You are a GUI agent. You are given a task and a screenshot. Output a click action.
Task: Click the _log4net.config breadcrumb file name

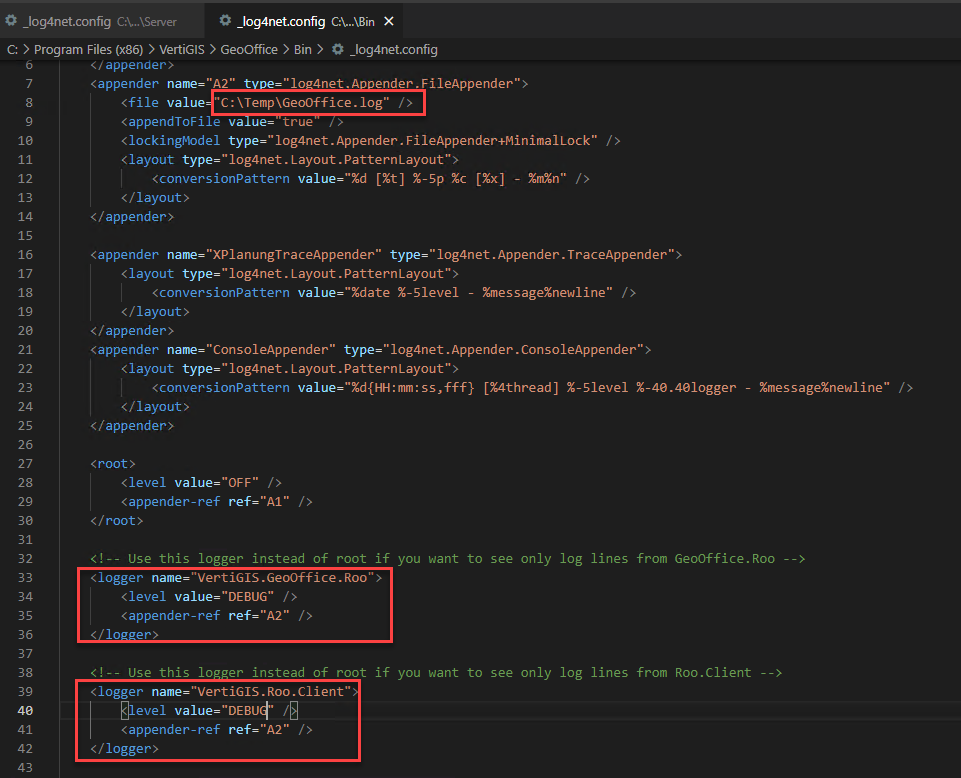point(394,49)
